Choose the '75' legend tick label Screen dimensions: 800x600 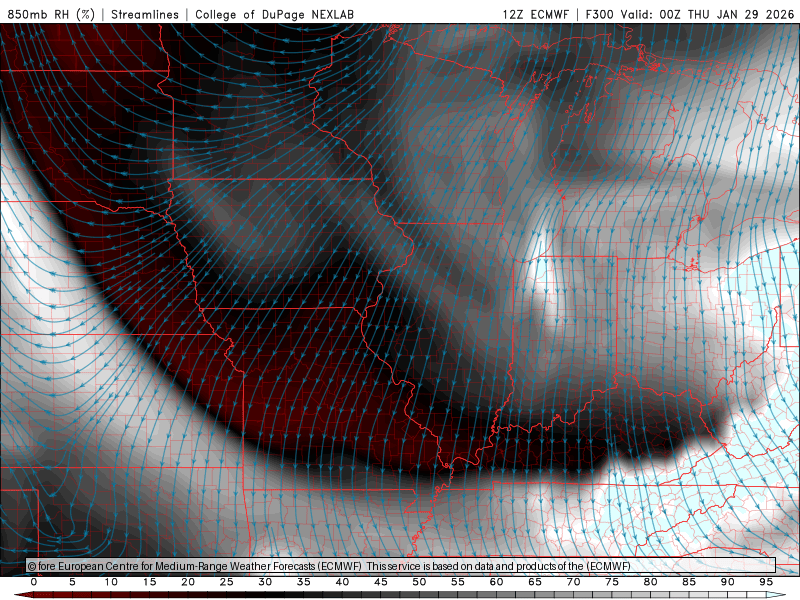(612, 582)
